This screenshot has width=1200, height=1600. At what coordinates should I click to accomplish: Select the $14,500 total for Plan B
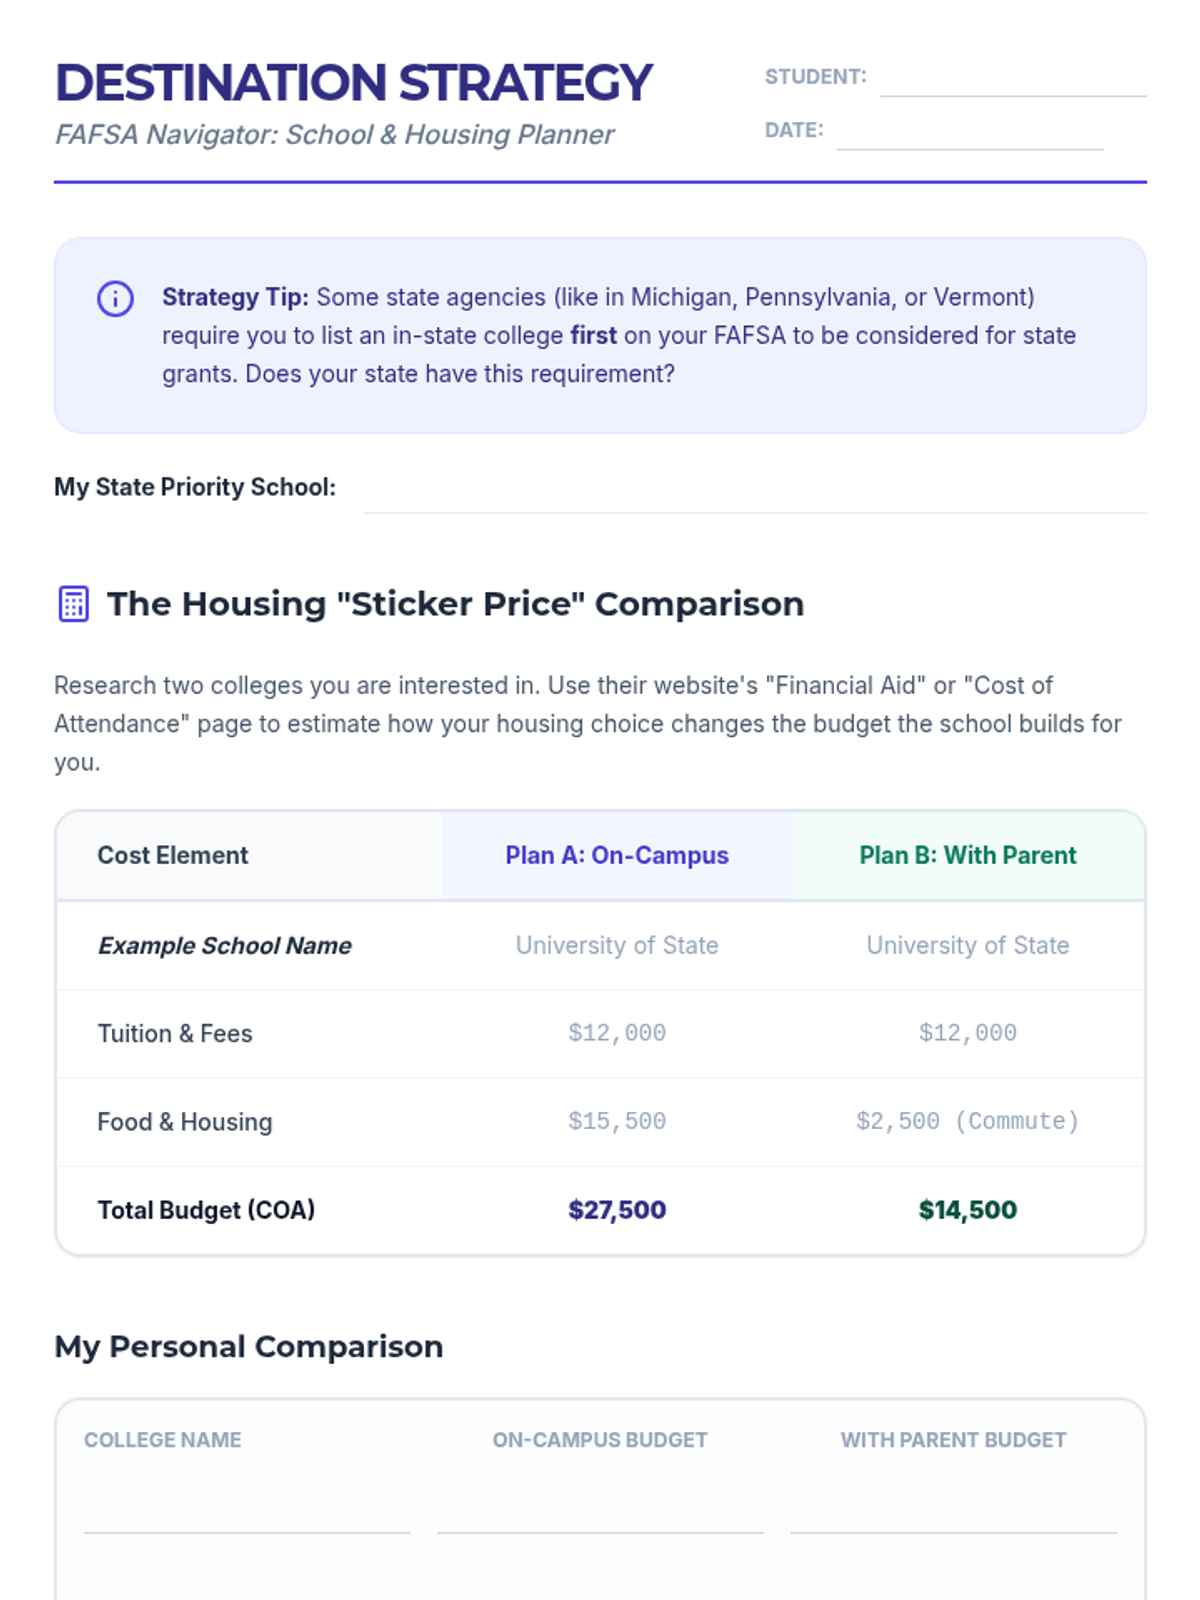pyautogui.click(x=967, y=1210)
